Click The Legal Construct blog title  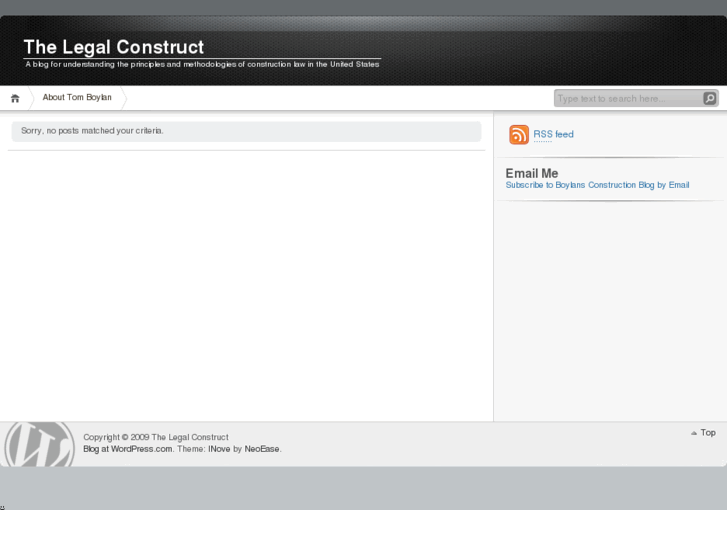114,47
